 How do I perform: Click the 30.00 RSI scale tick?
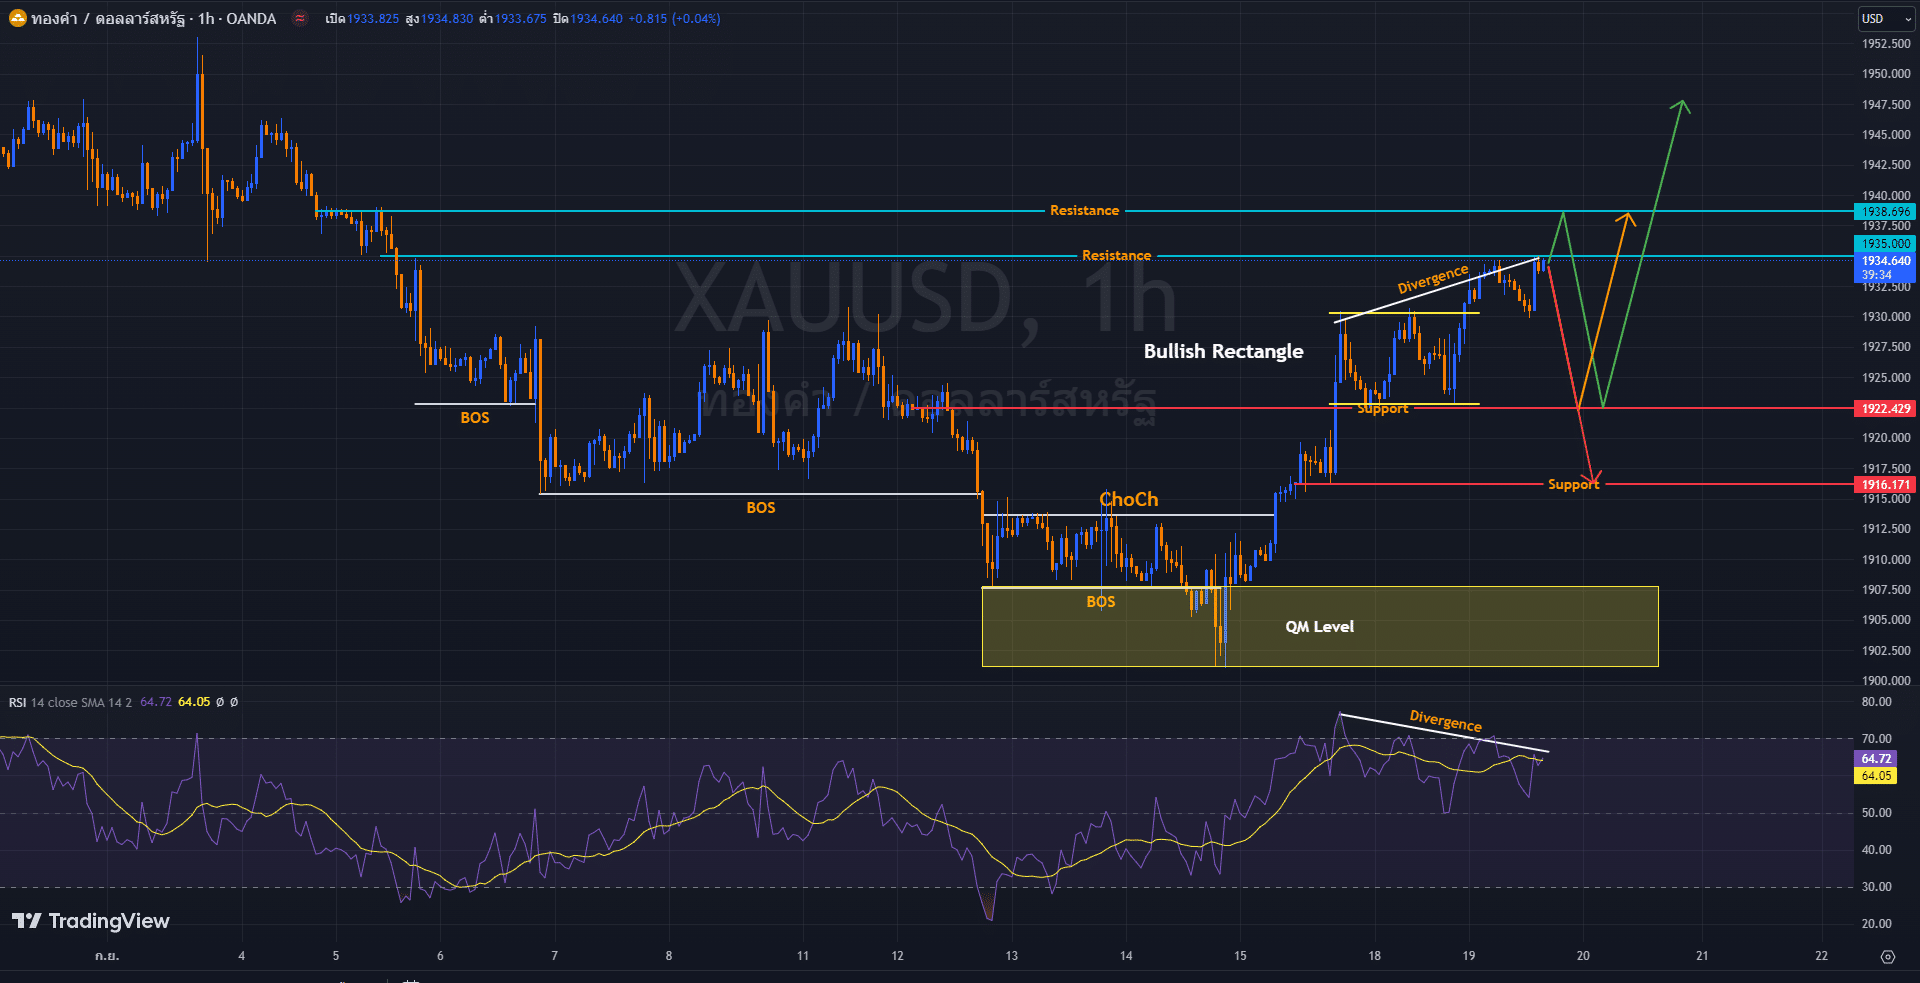pyautogui.click(x=1876, y=887)
